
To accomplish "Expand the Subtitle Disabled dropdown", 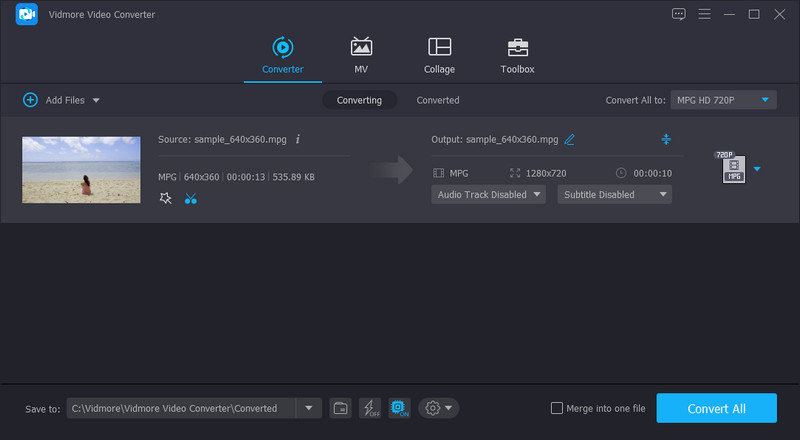I will (x=614, y=194).
